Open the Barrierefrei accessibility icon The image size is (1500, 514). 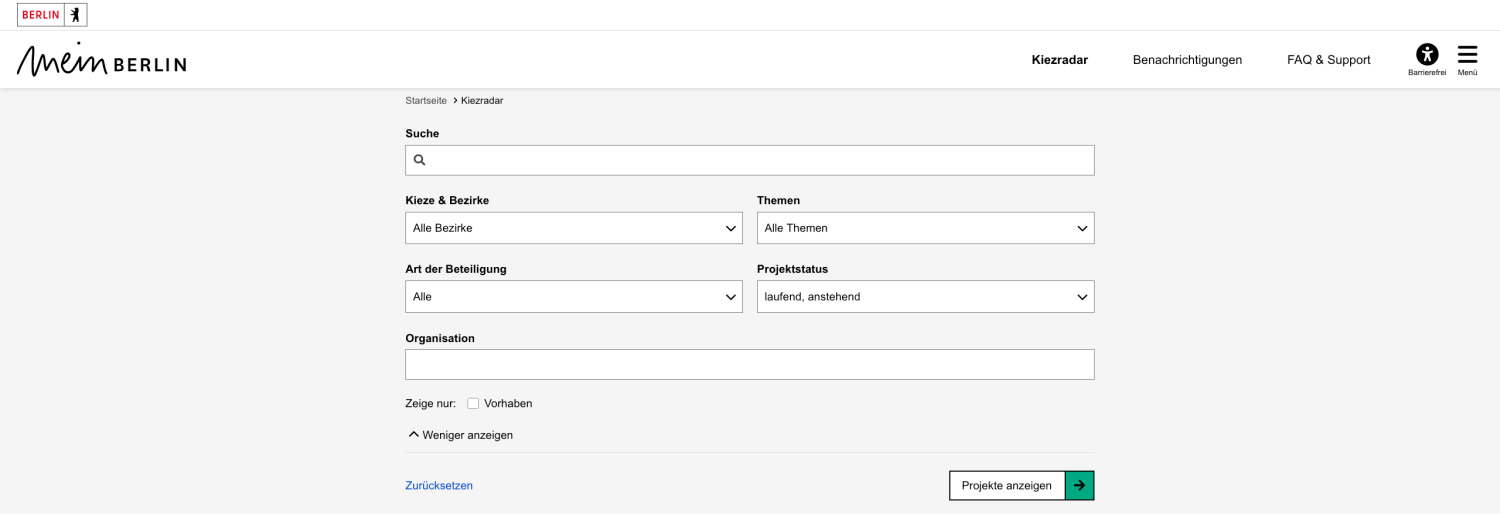tap(1427, 55)
